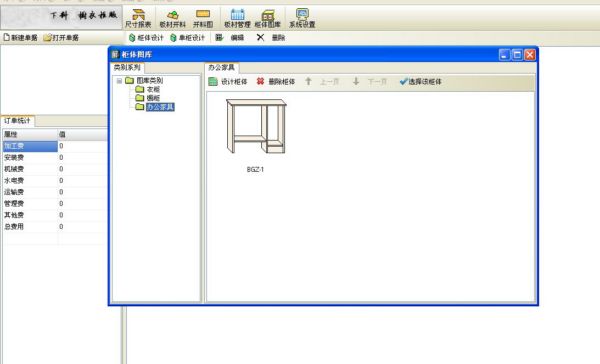The height and width of the screenshot is (364, 600).
Task: Open the 板材管理 board management tool
Action: coord(237,18)
